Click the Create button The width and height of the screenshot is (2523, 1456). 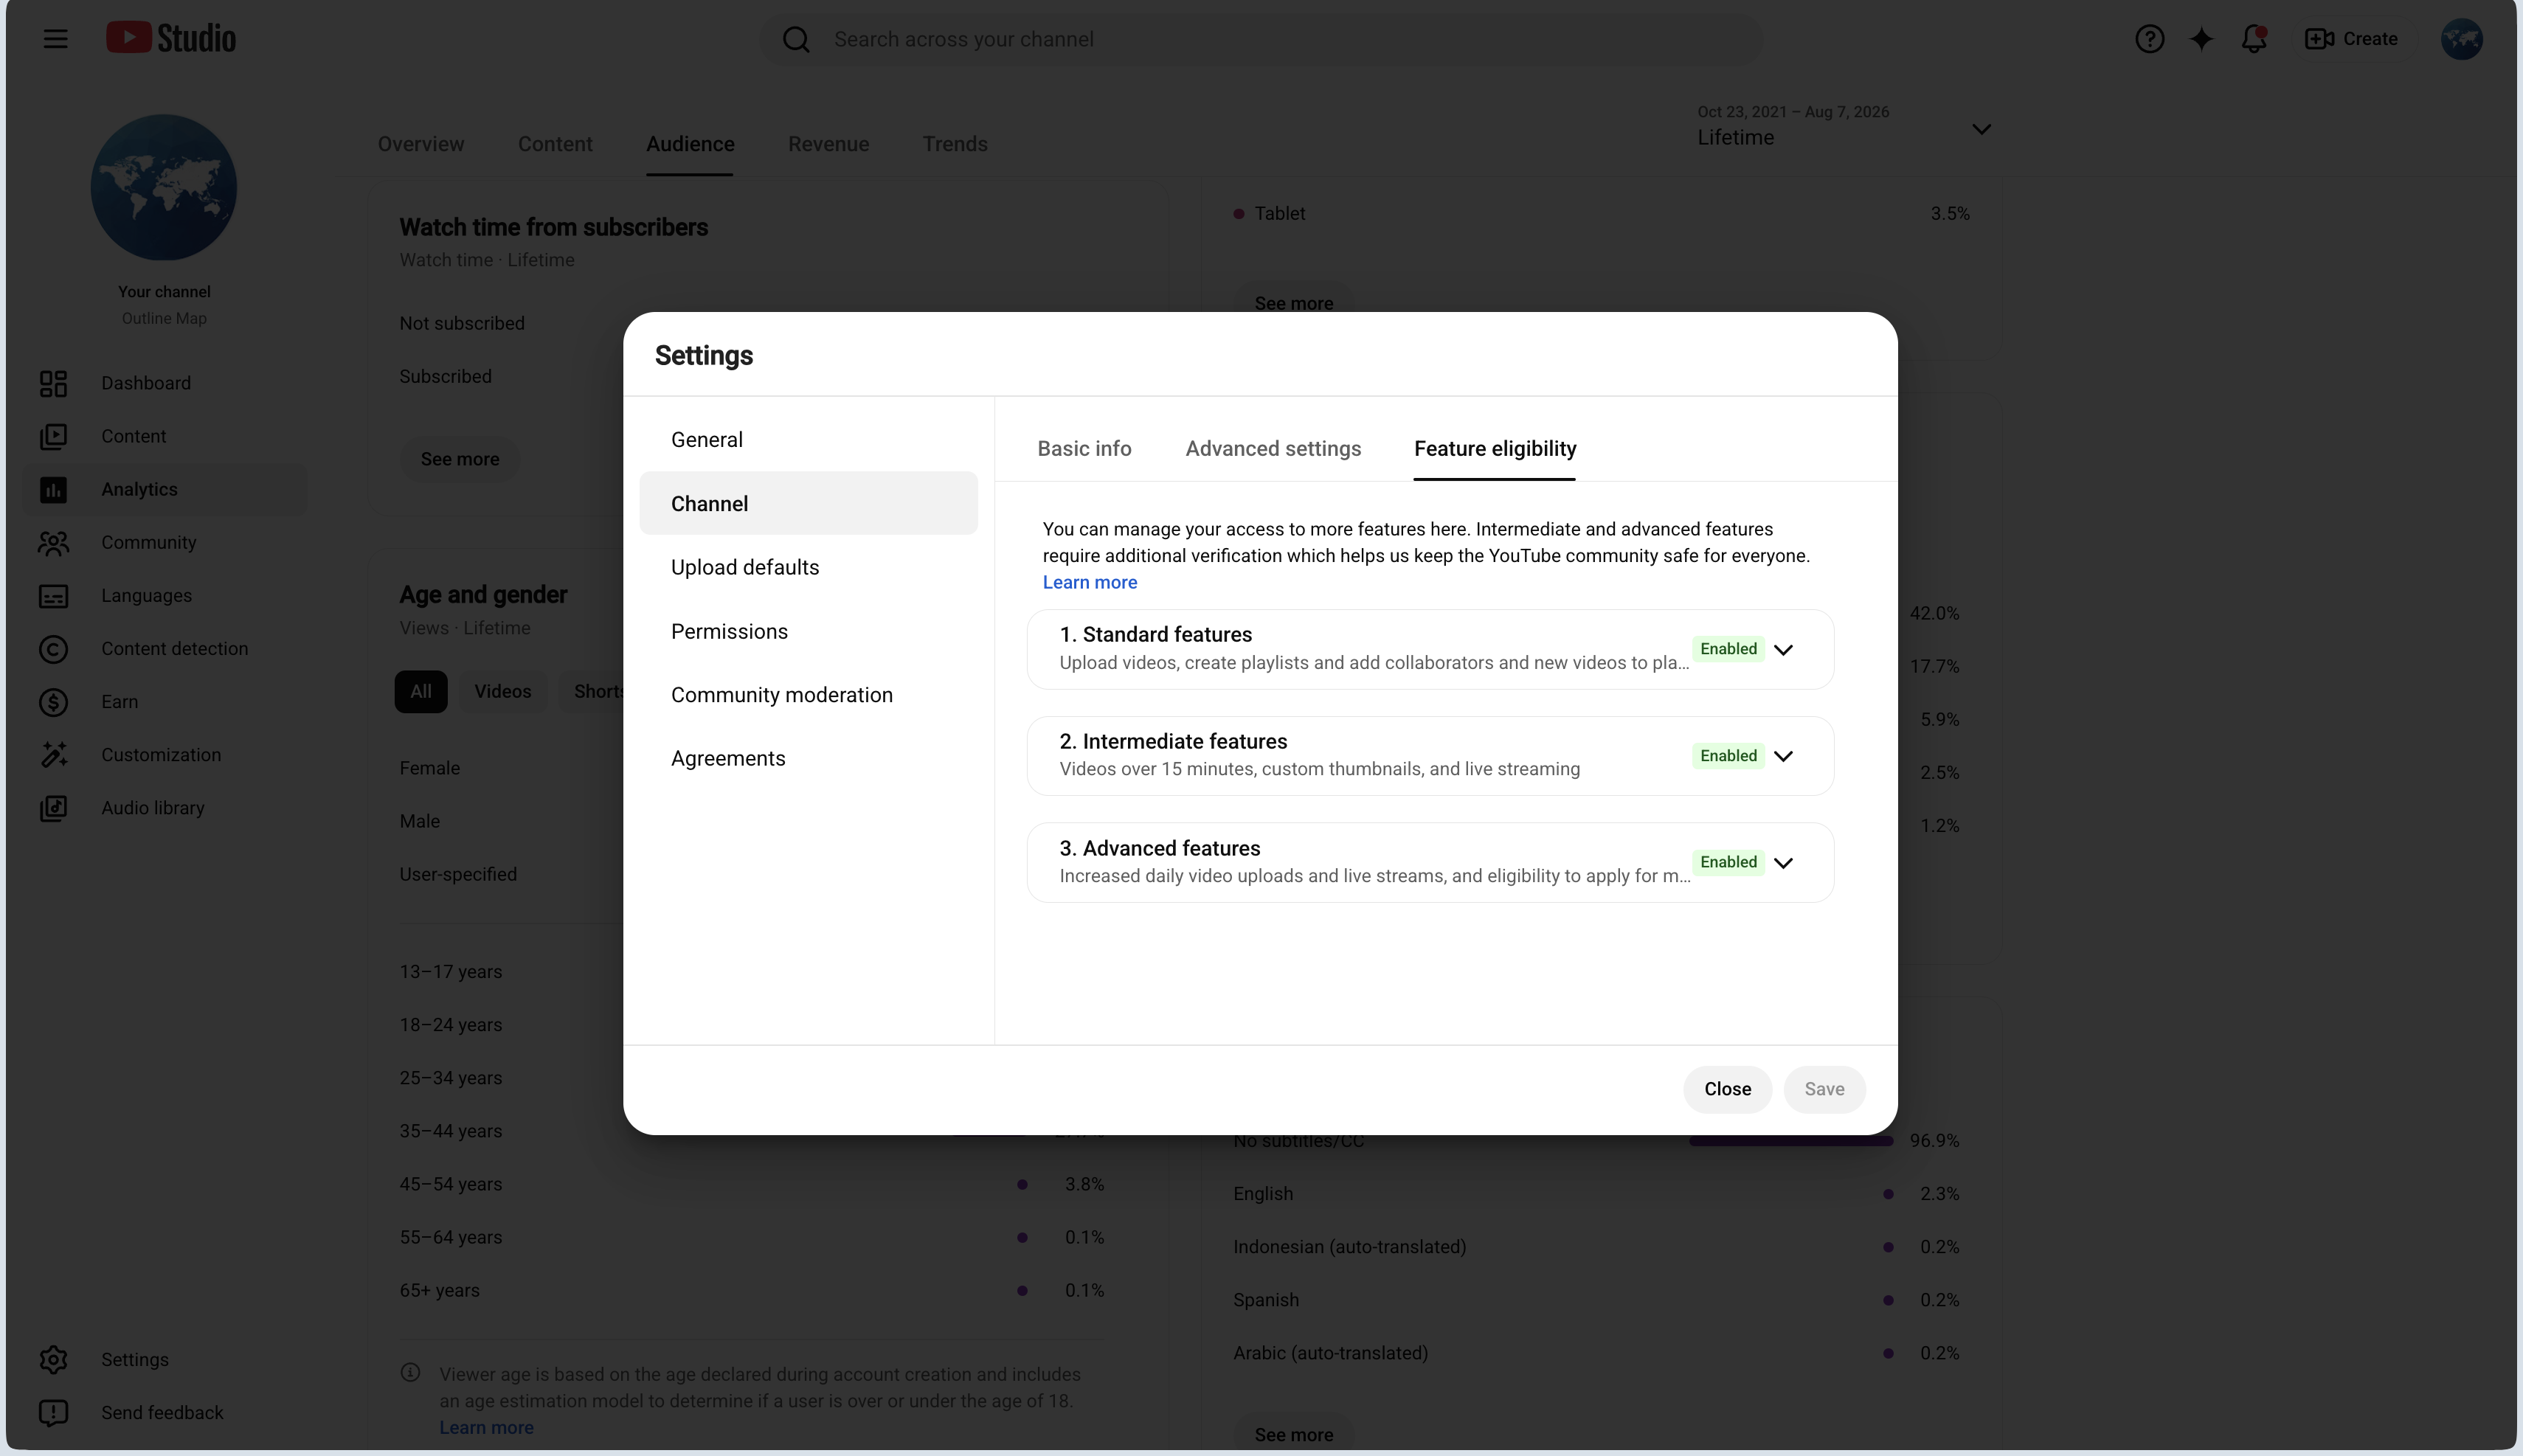click(2351, 39)
